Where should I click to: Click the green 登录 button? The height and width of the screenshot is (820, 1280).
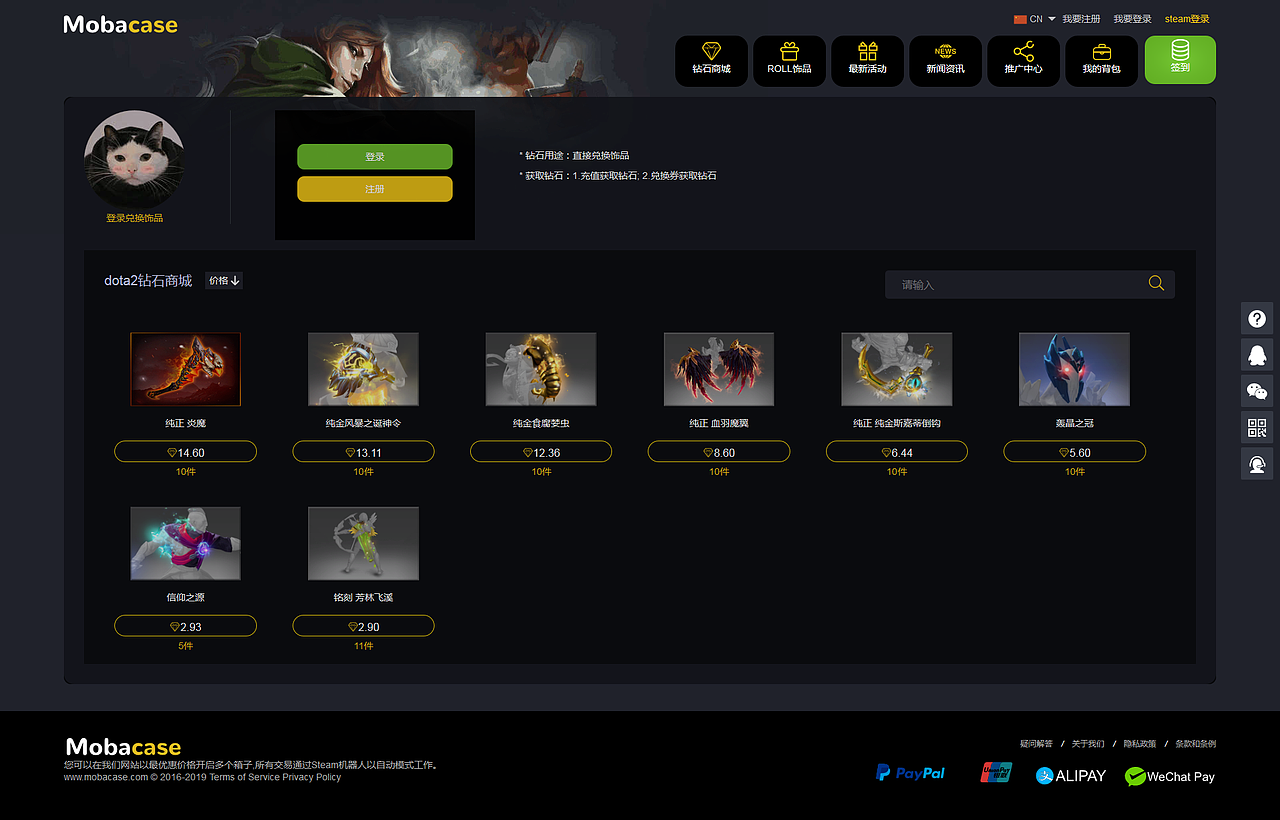coord(375,157)
